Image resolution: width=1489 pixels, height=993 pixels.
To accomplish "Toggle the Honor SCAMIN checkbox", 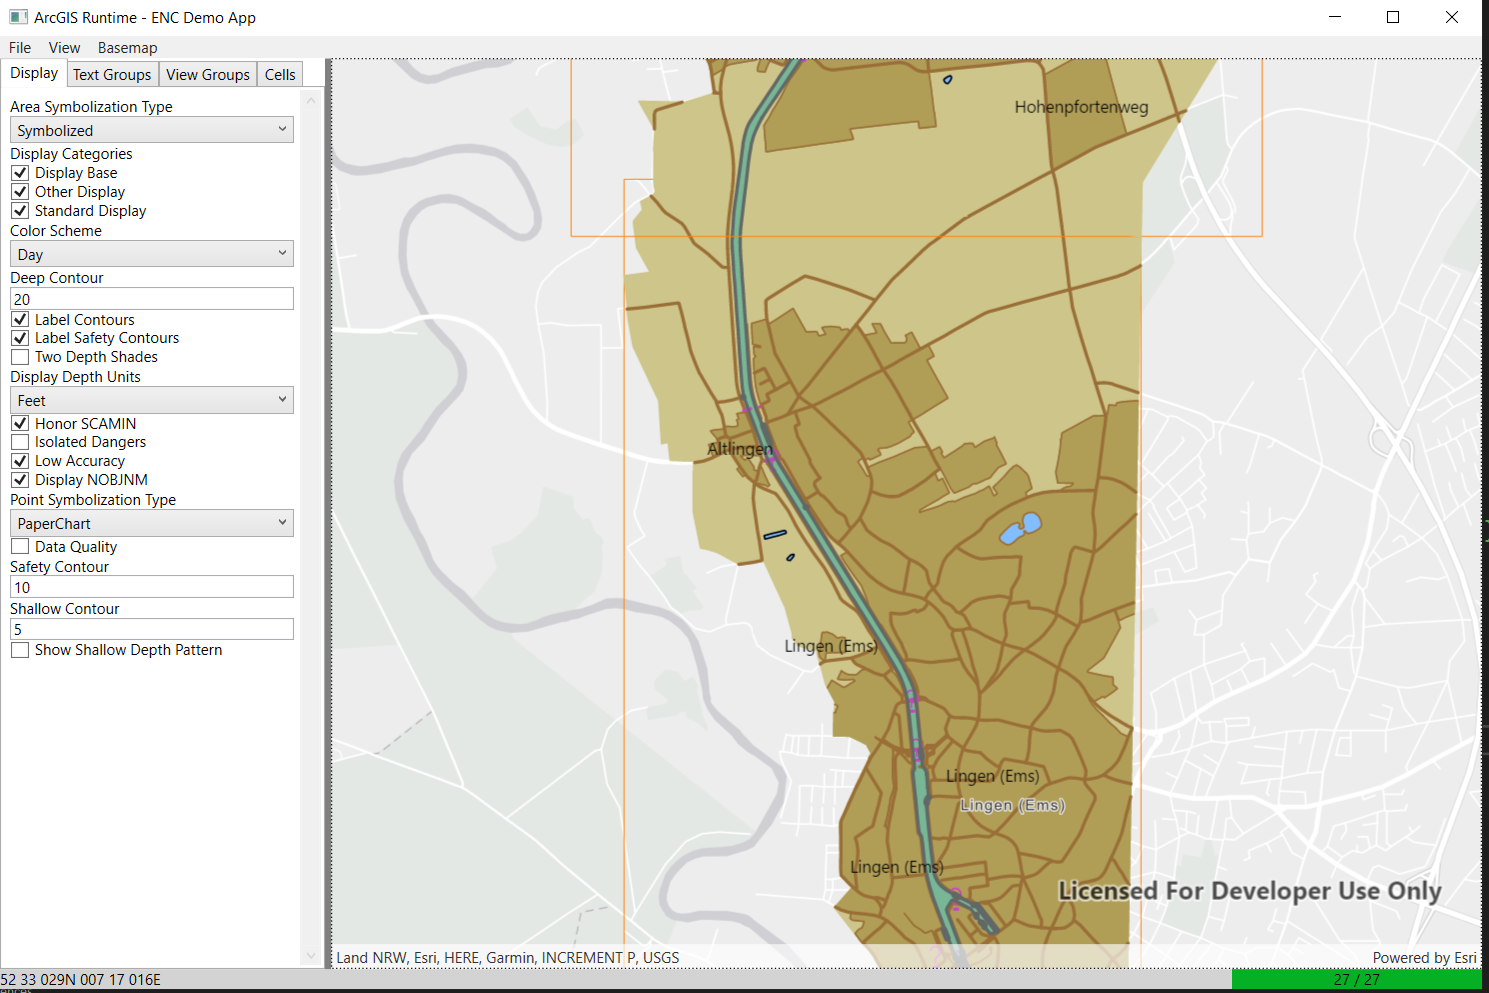I will [x=20, y=424].
